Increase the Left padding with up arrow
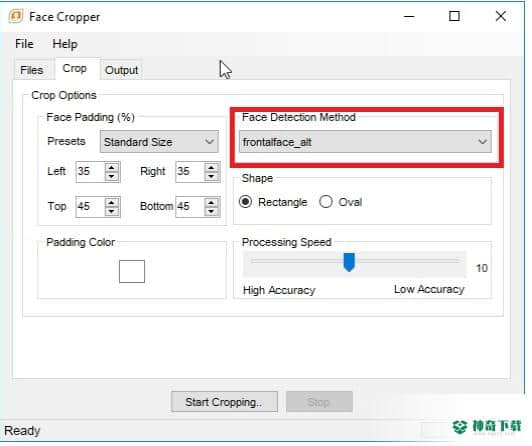This screenshot has height=446, width=532. tap(112, 168)
